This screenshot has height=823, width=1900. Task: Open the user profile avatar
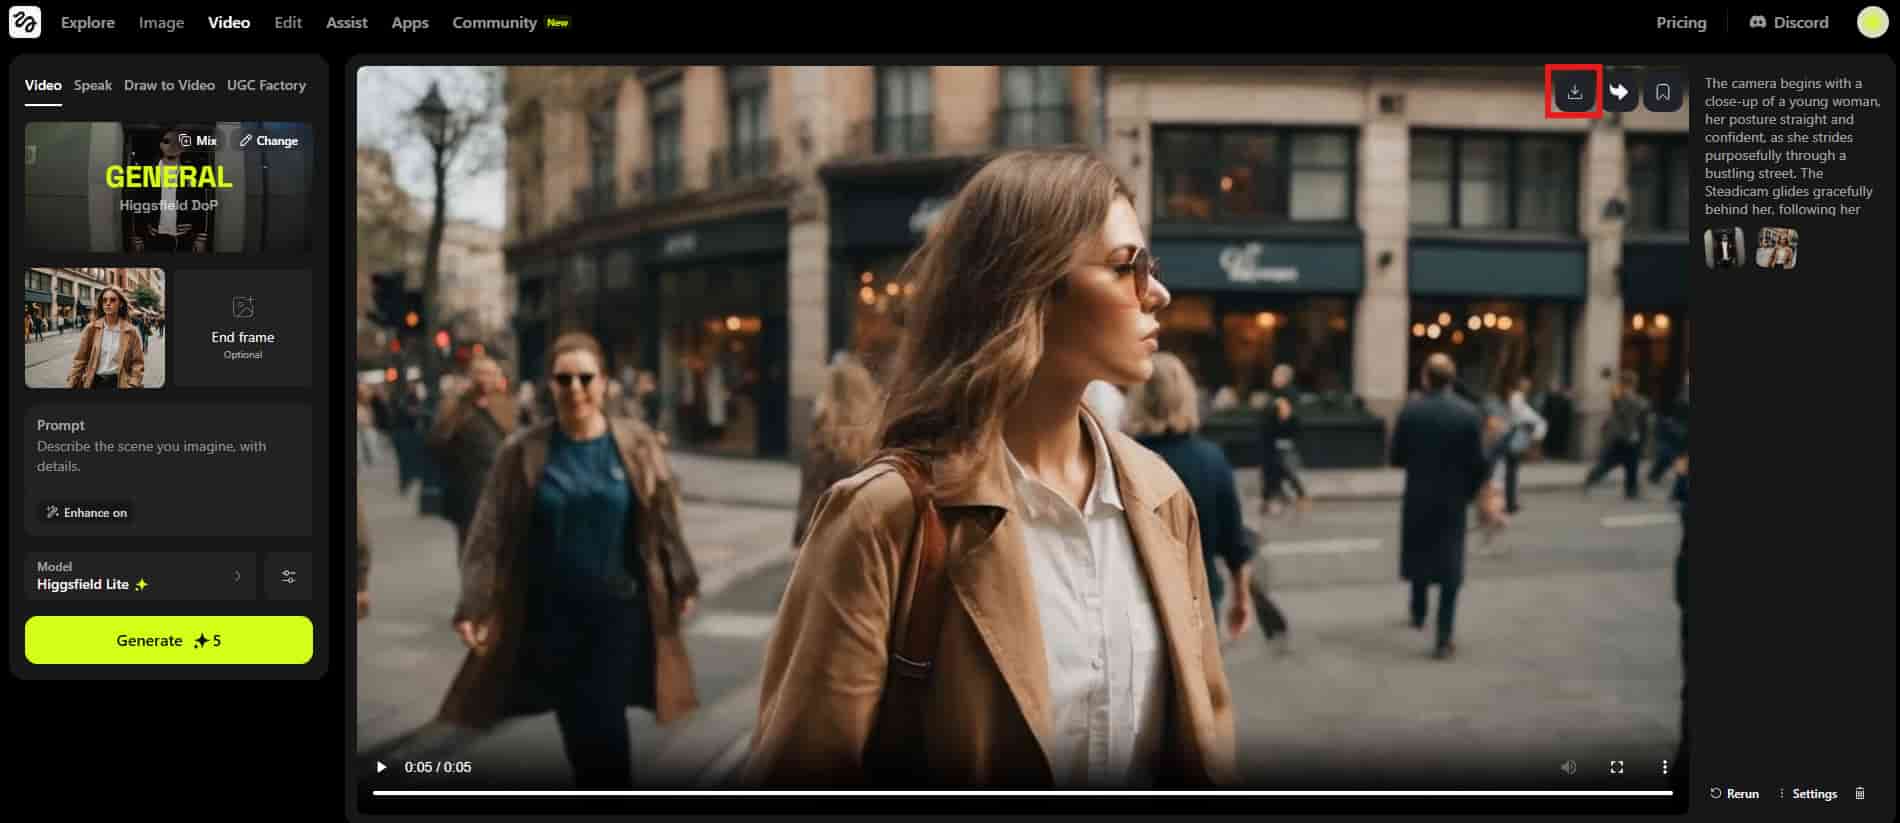coord(1872,22)
